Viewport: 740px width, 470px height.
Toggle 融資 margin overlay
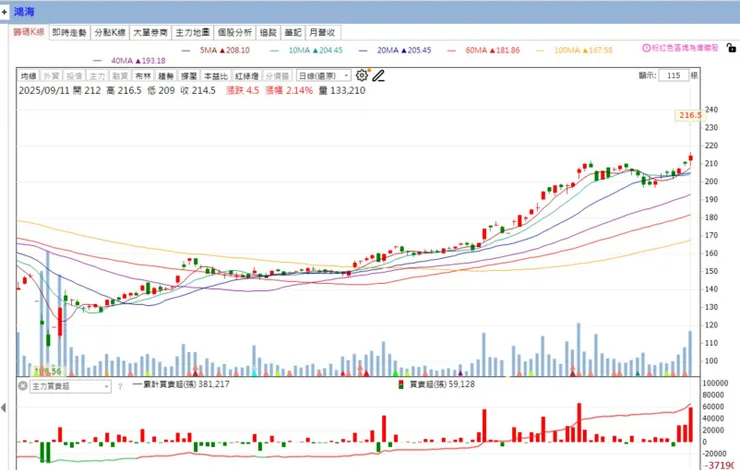tap(120, 76)
